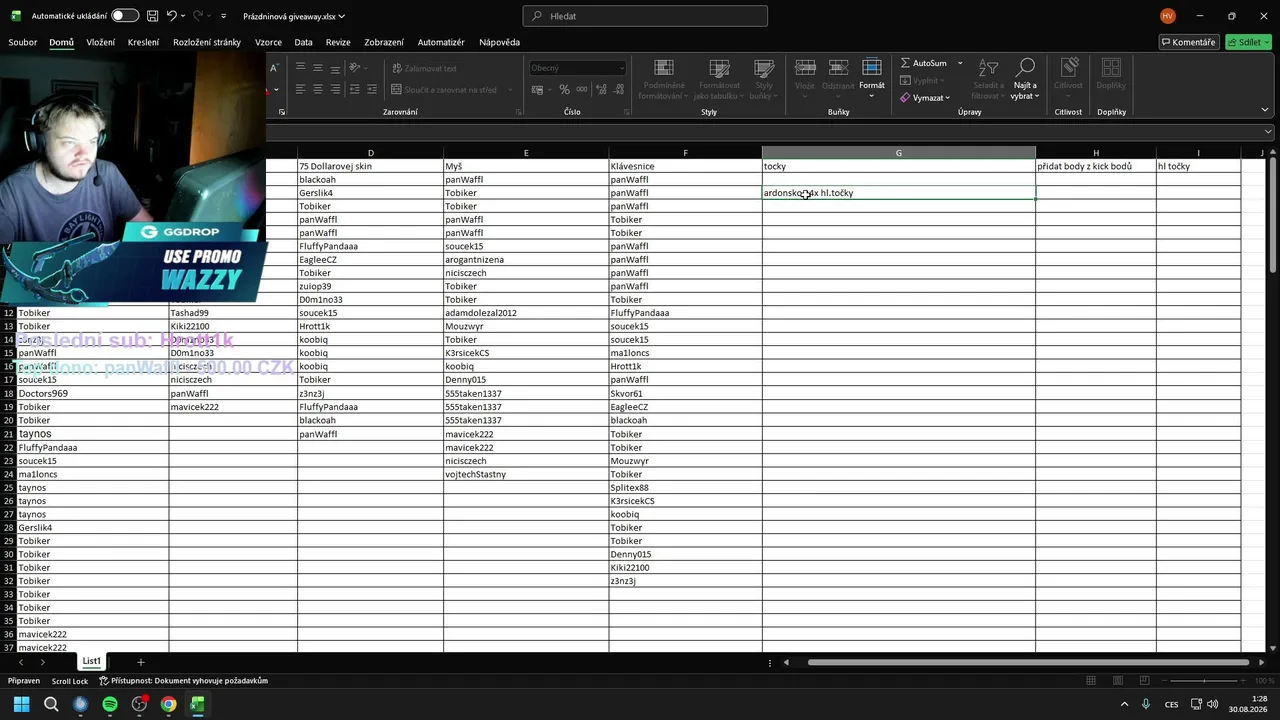Select cell with text 'přidat body z kick bodů'
The image size is (1280, 720).
click(1095, 166)
